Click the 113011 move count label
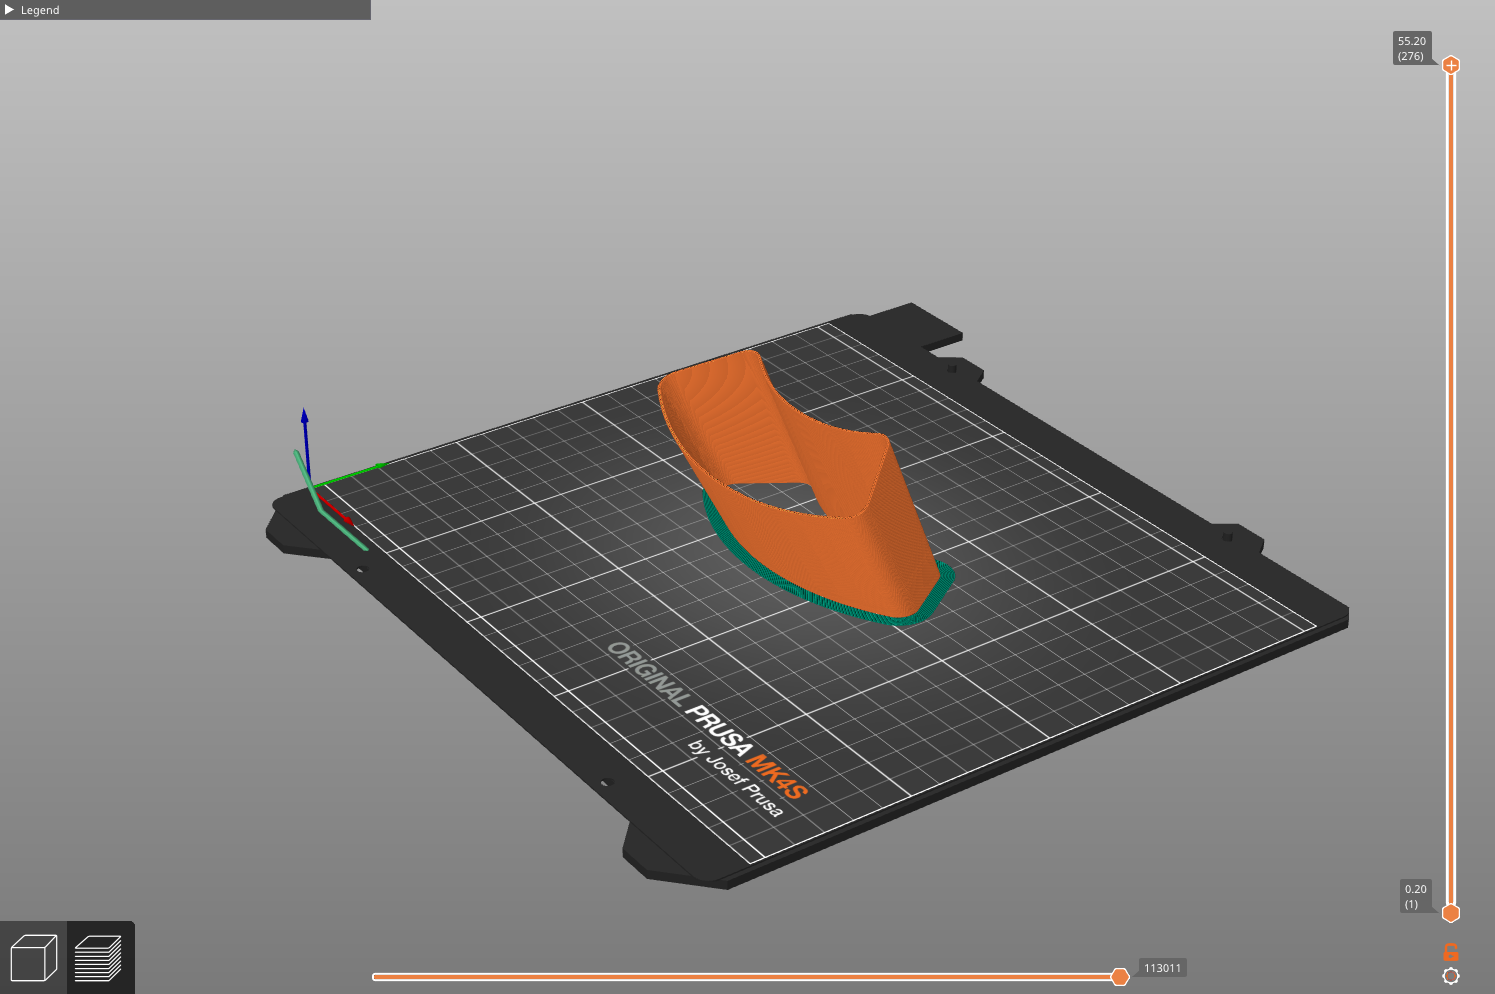Viewport: 1495px width, 994px height. click(x=1162, y=968)
